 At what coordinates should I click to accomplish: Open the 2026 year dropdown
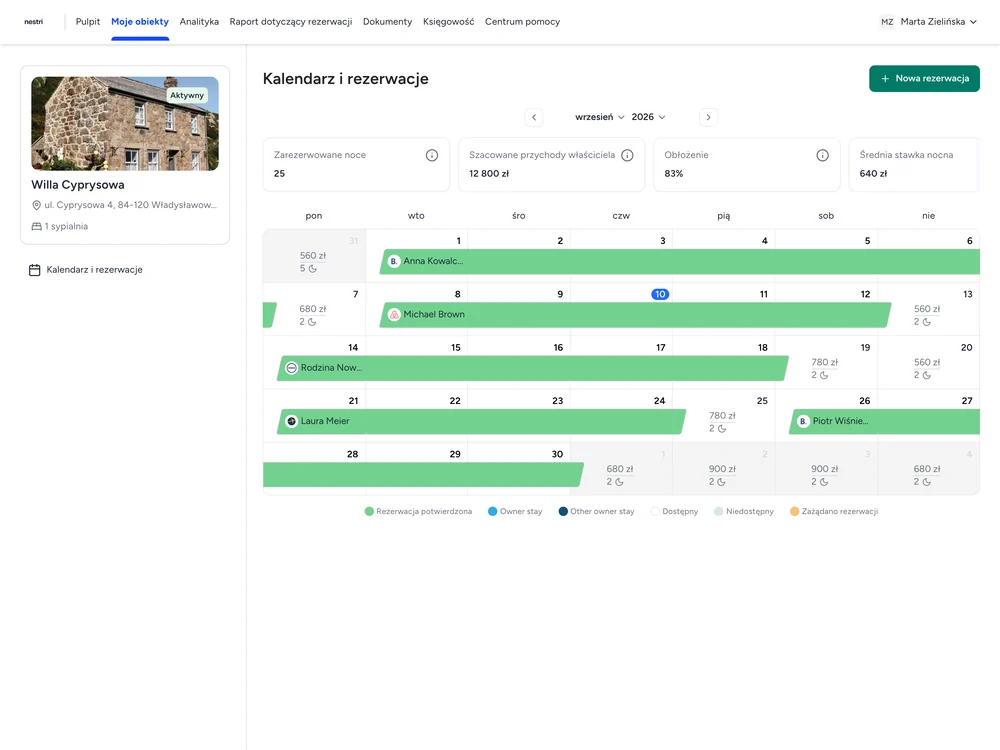pyautogui.click(x=649, y=117)
